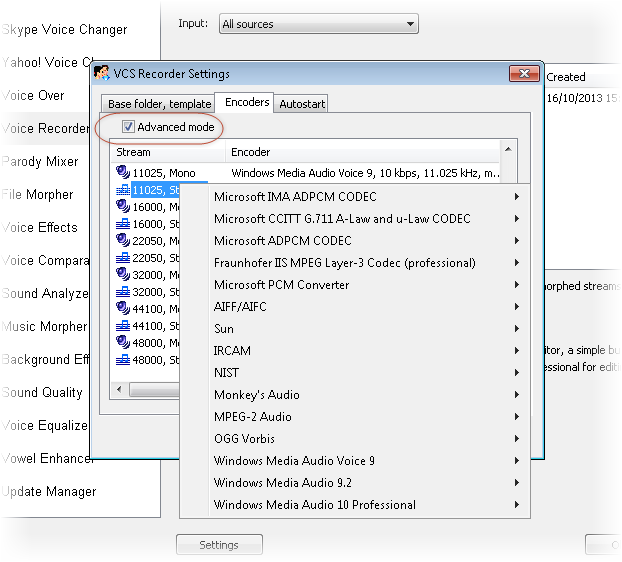622x562 pixels.
Task: Close the VCS Recorder Settings dialog
Action: pos(524,73)
